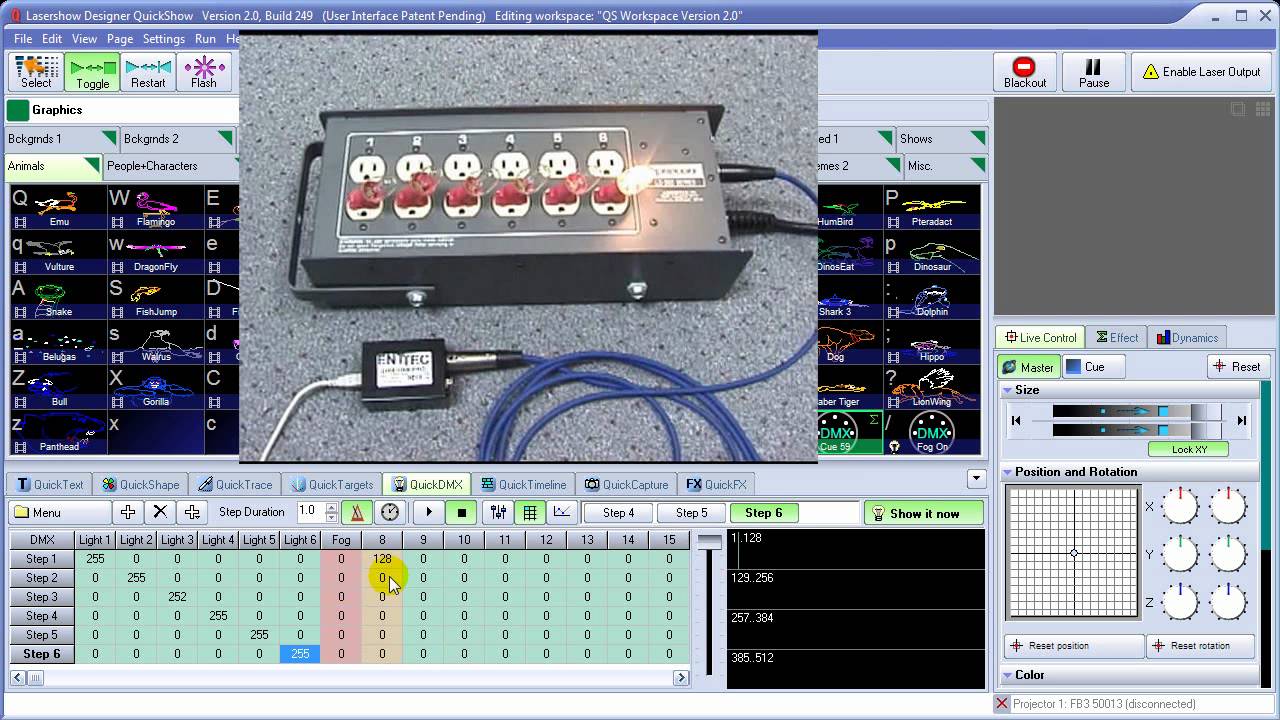Trigger the Hippo cue
This screenshot has width=1280, height=720.
(932, 344)
